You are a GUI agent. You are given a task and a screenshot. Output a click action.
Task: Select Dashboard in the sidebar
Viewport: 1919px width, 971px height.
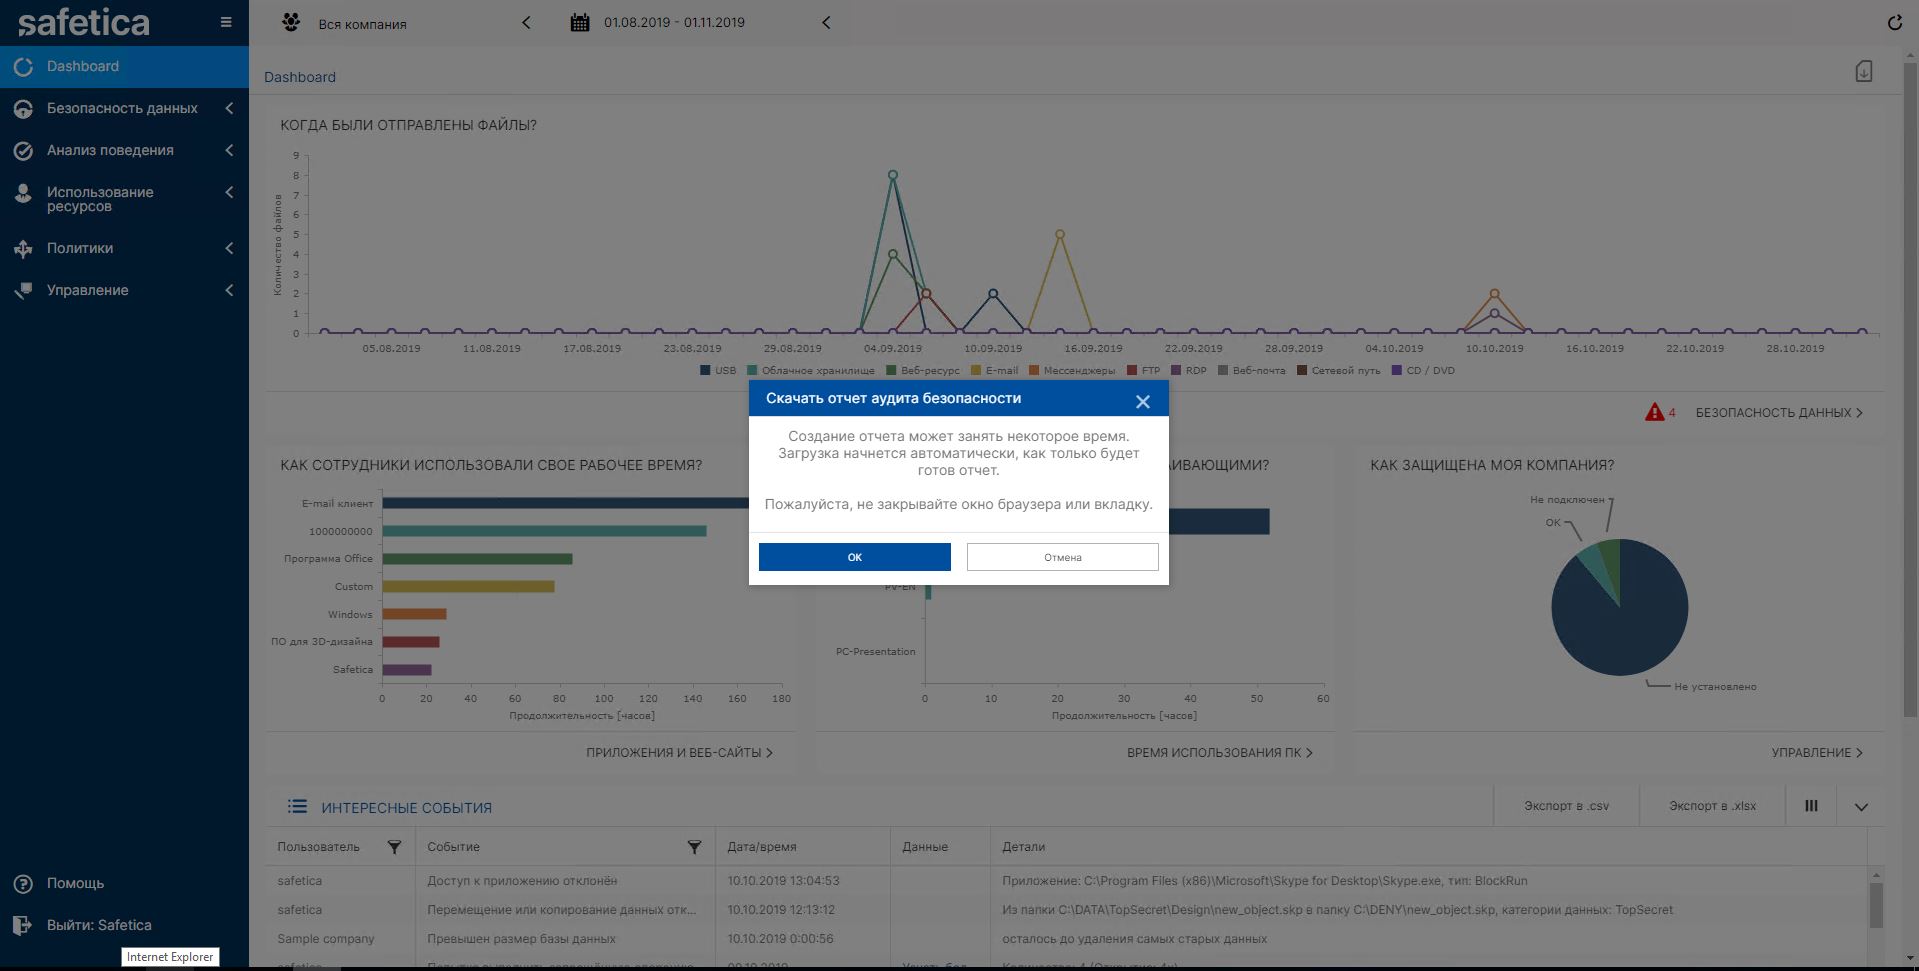[x=83, y=66]
